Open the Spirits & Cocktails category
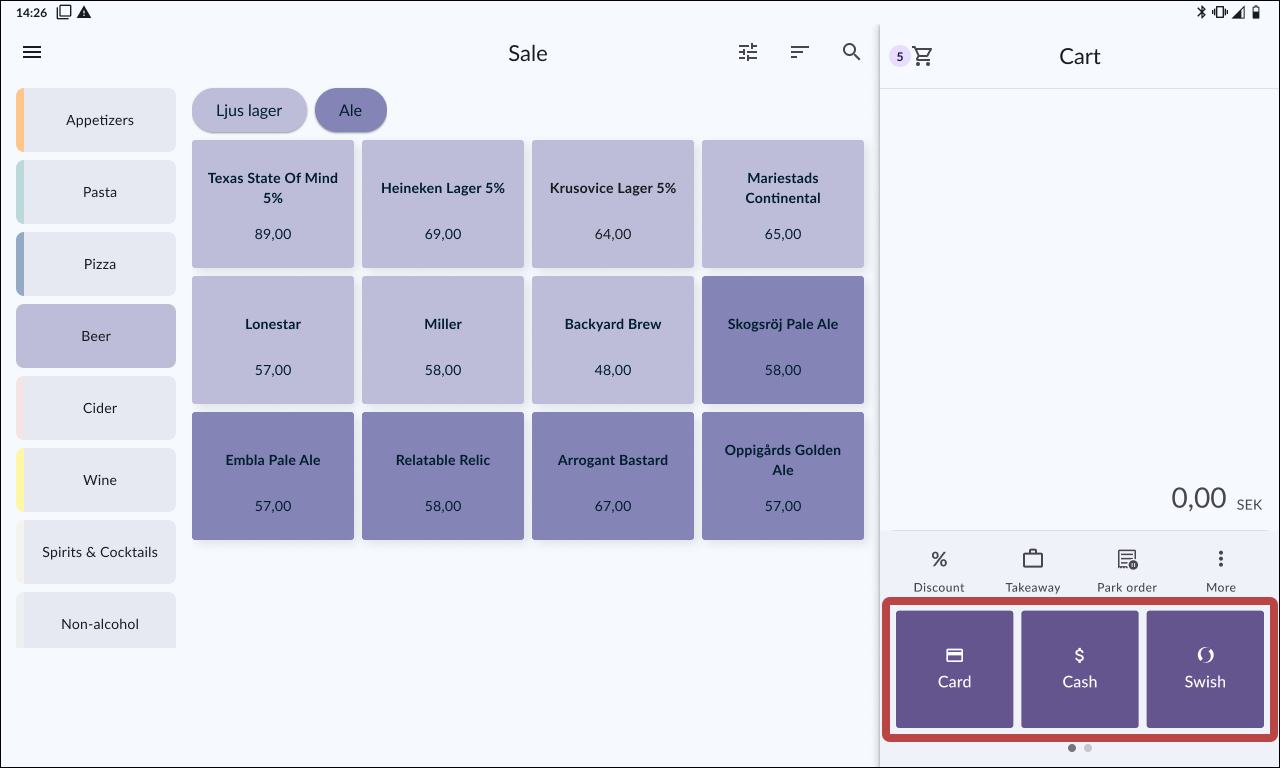This screenshot has height=768, width=1280. pyautogui.click(x=97, y=552)
